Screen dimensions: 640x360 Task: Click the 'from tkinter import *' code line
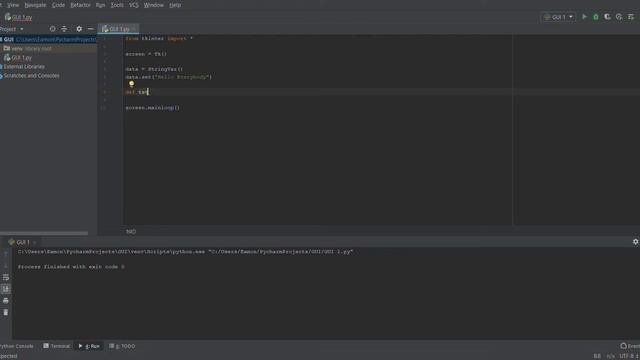point(159,38)
